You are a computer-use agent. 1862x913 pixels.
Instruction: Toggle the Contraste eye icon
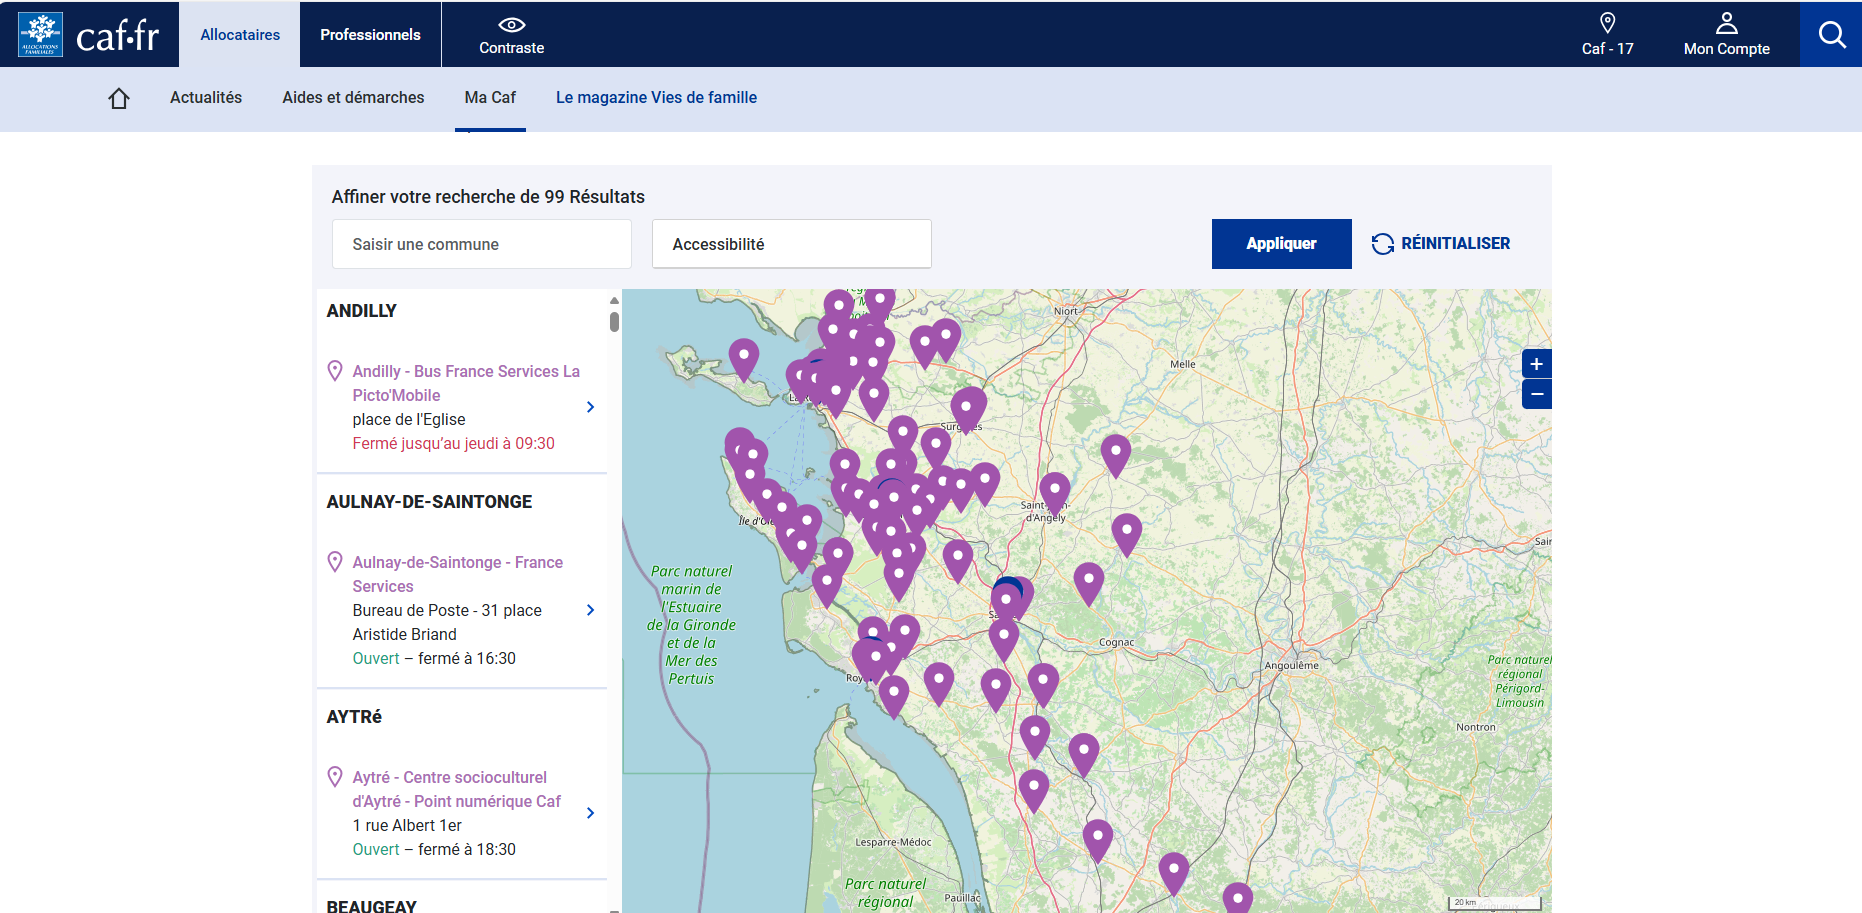pos(511,25)
